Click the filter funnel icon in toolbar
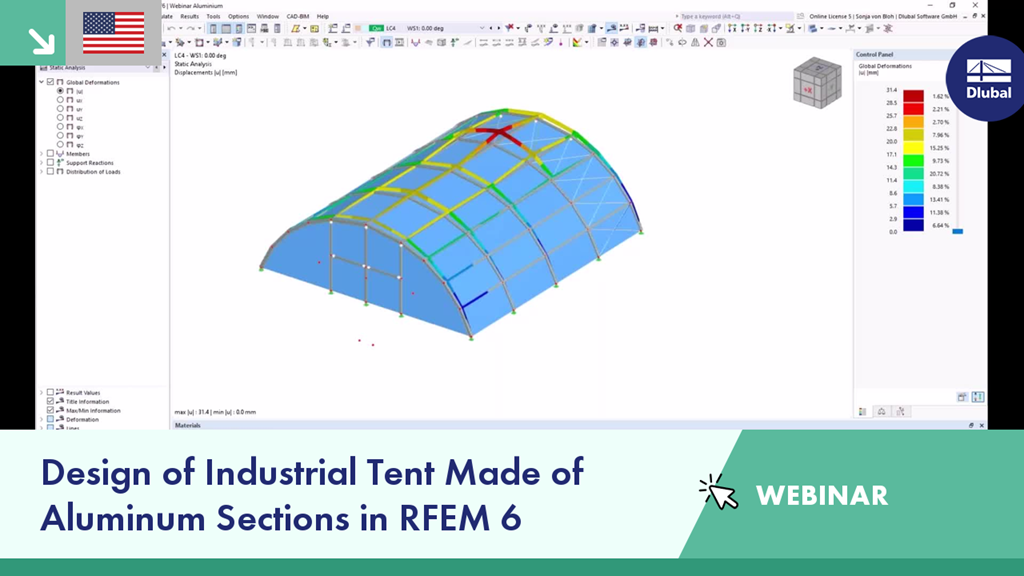1024x576 pixels. 370,42
